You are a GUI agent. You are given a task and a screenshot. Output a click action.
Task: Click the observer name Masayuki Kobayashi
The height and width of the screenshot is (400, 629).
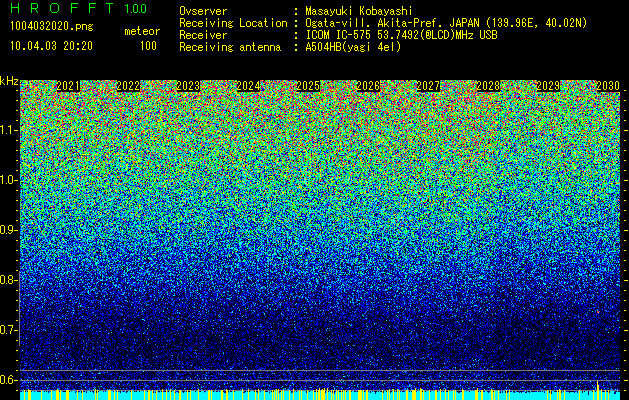(359, 11)
